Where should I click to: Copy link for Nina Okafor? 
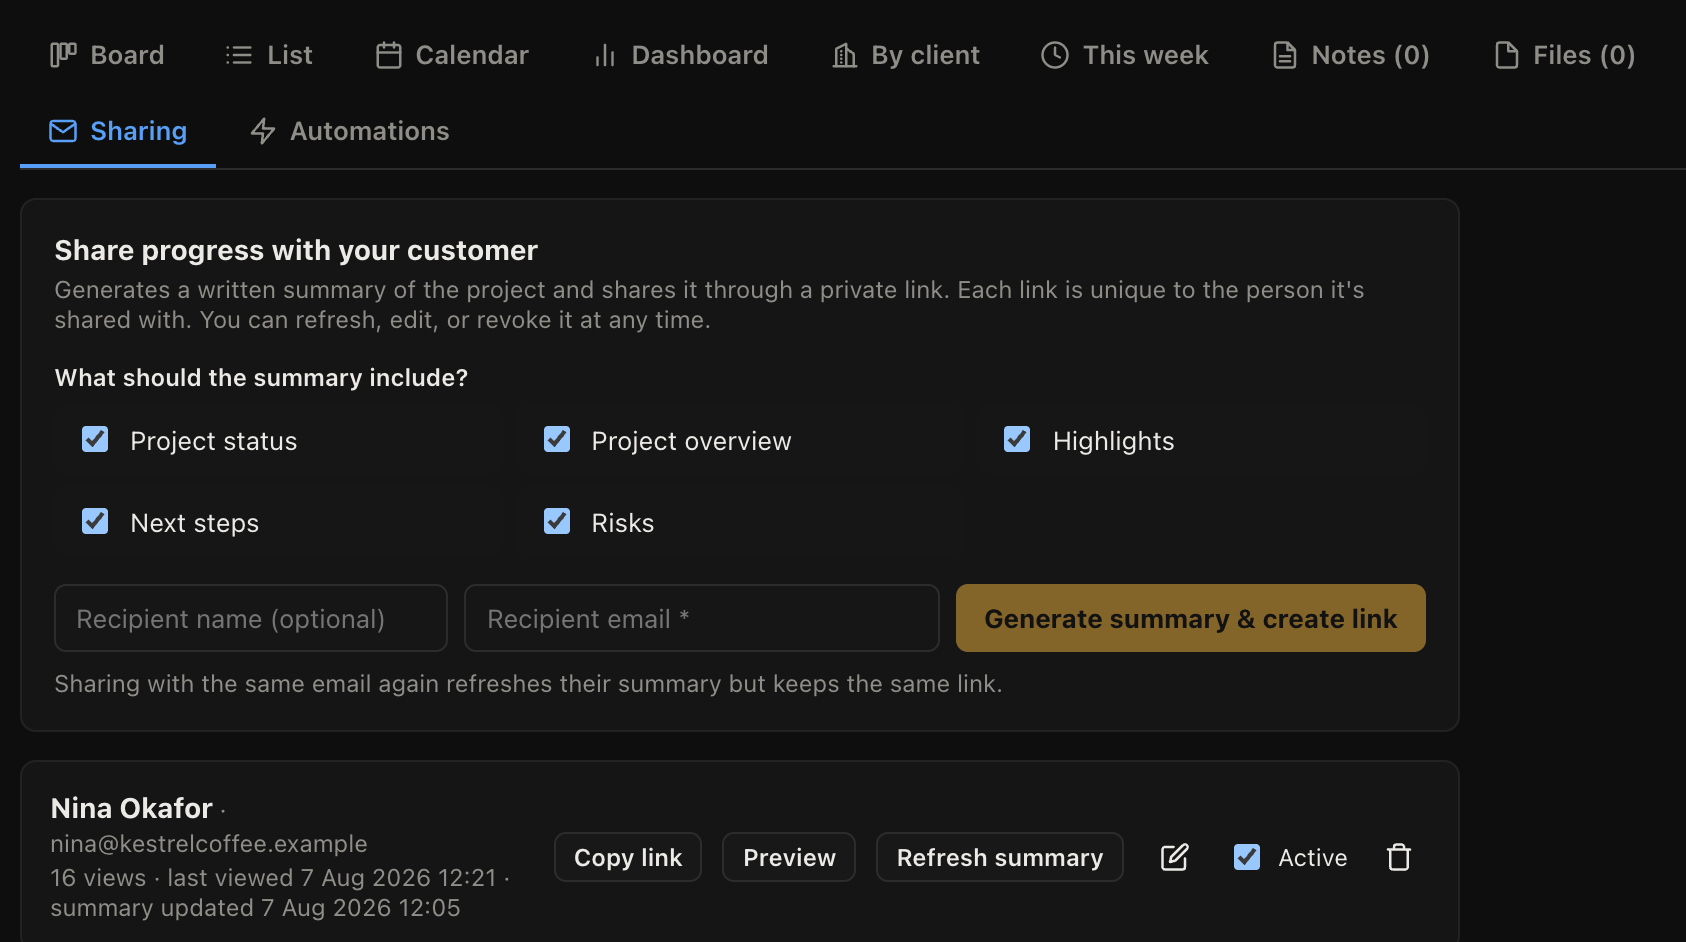628,857
